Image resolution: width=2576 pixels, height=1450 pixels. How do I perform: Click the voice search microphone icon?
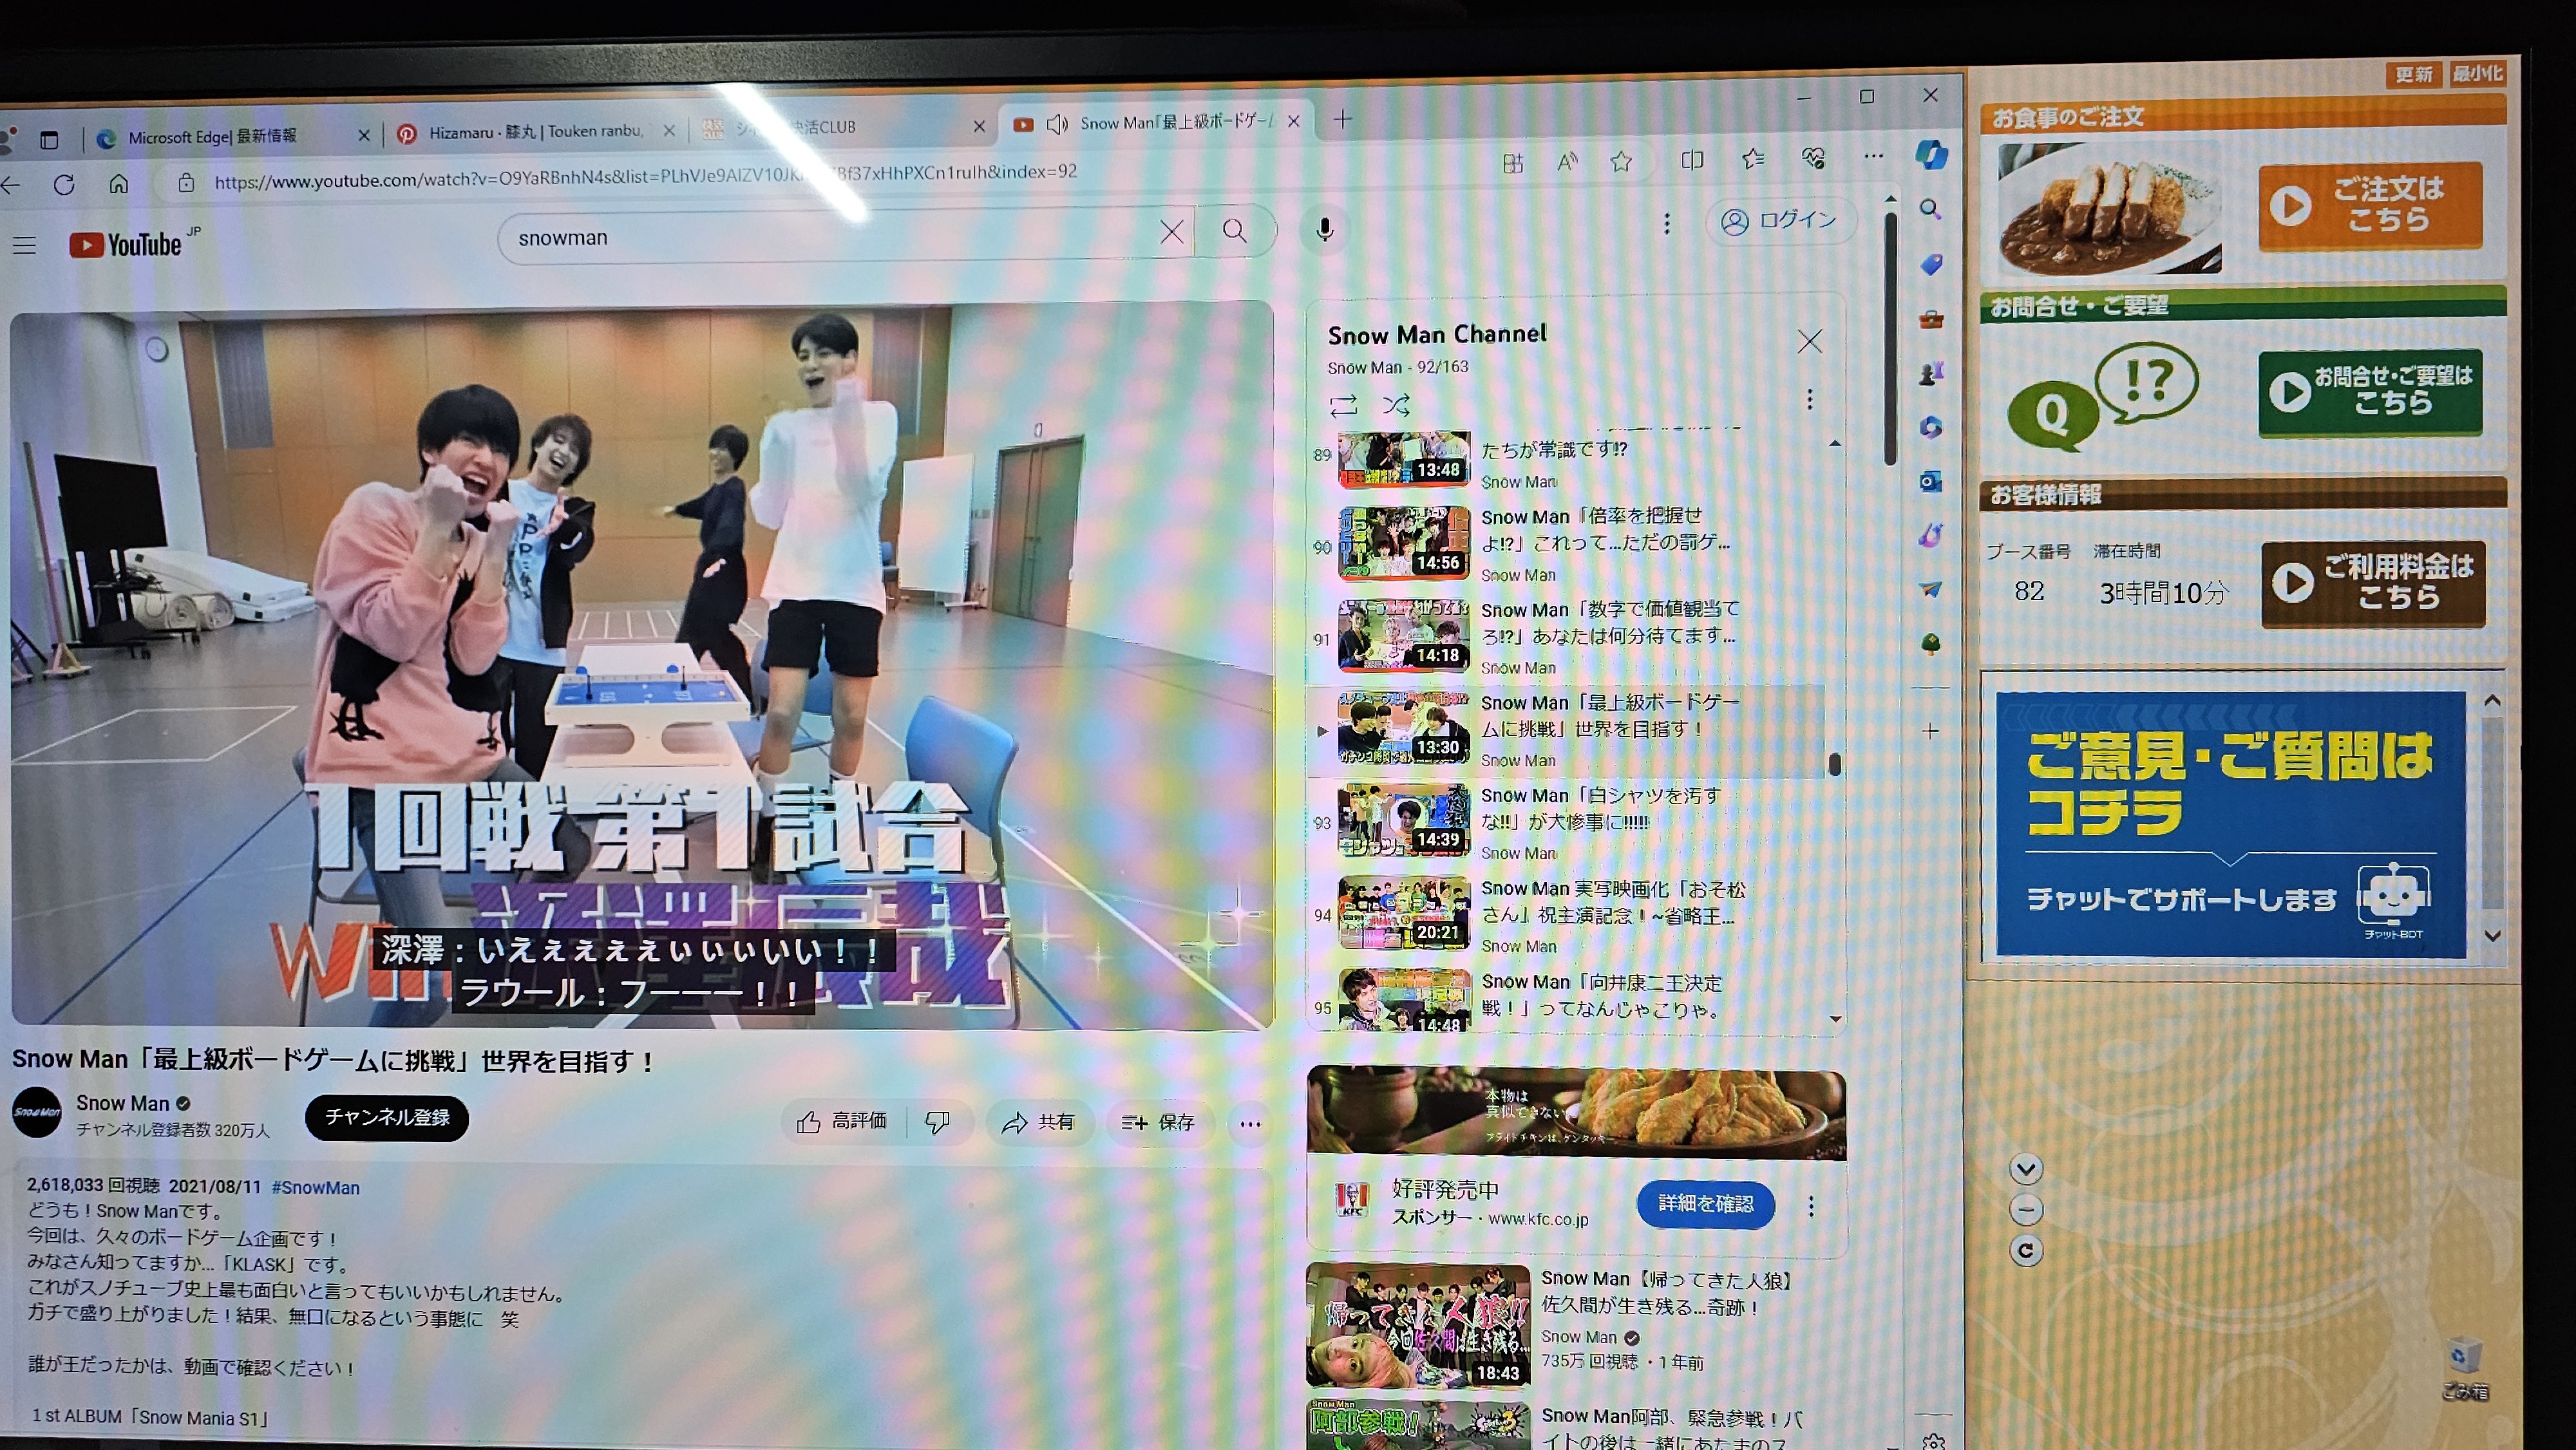pos(1324,230)
